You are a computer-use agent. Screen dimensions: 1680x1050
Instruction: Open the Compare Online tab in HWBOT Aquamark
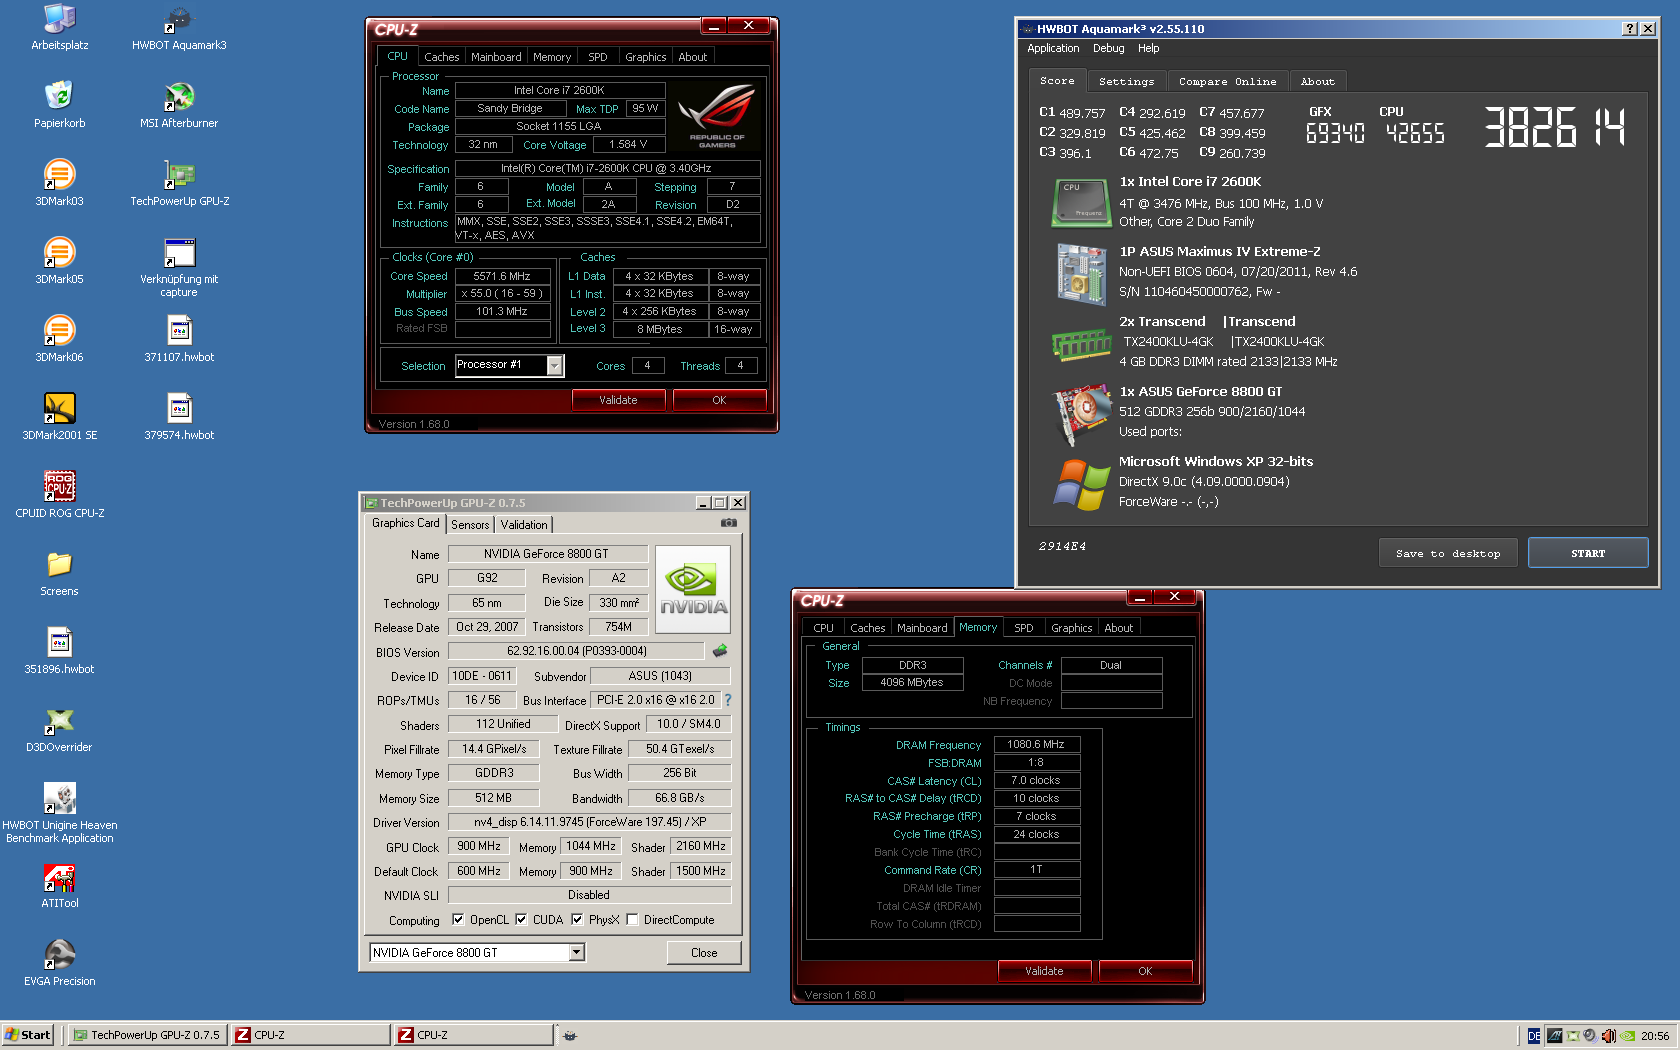point(1227,82)
